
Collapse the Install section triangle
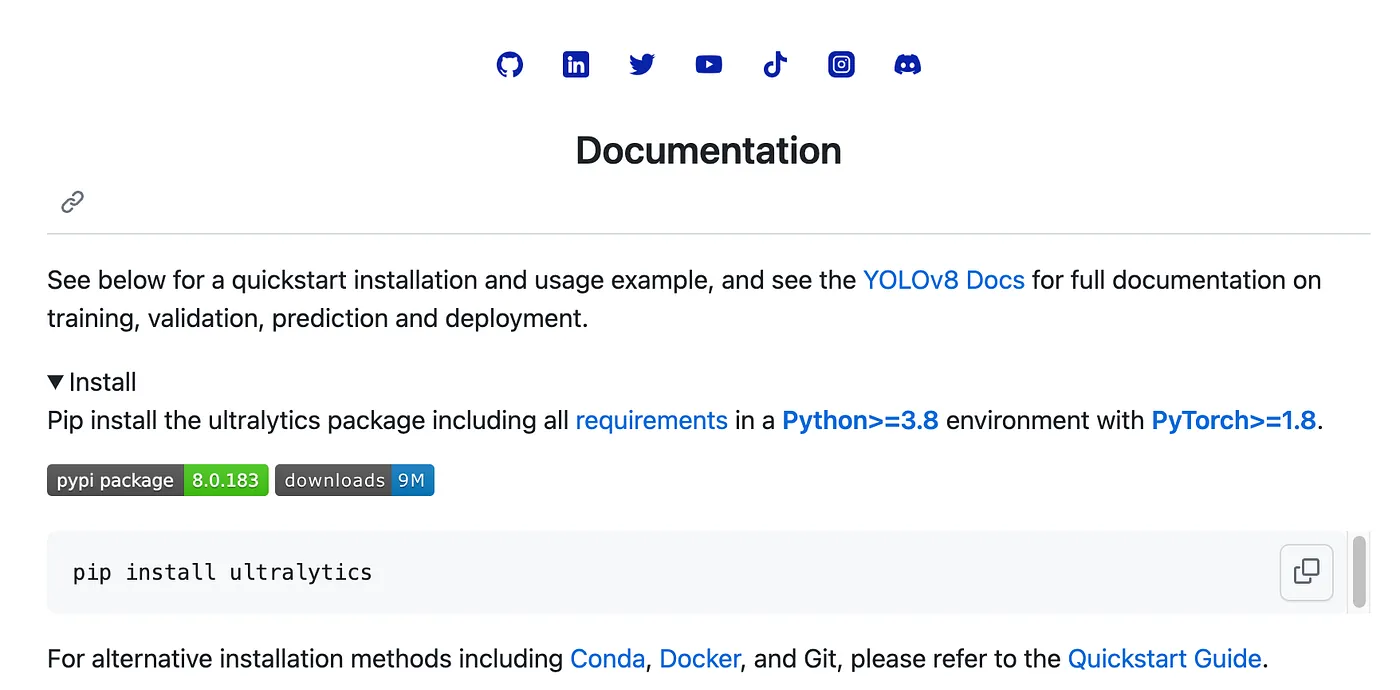[56, 382]
